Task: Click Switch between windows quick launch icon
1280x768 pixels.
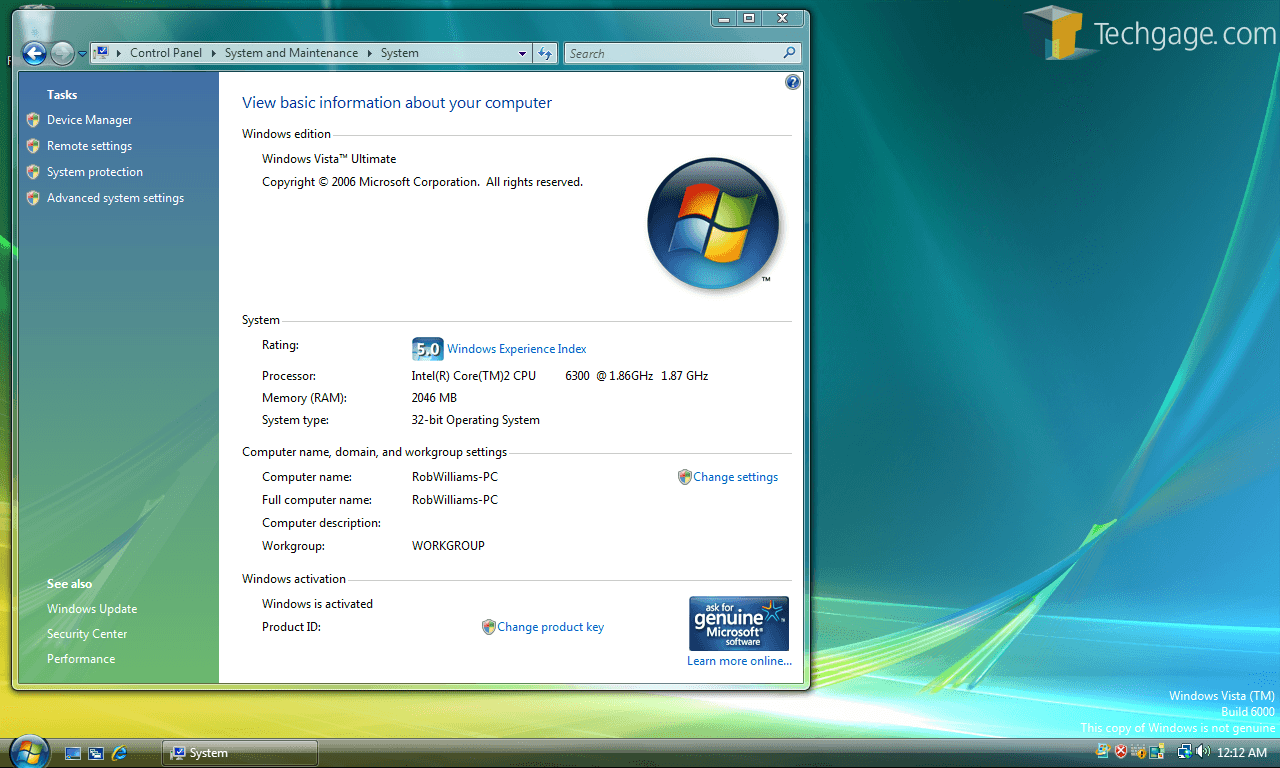Action: click(x=96, y=753)
